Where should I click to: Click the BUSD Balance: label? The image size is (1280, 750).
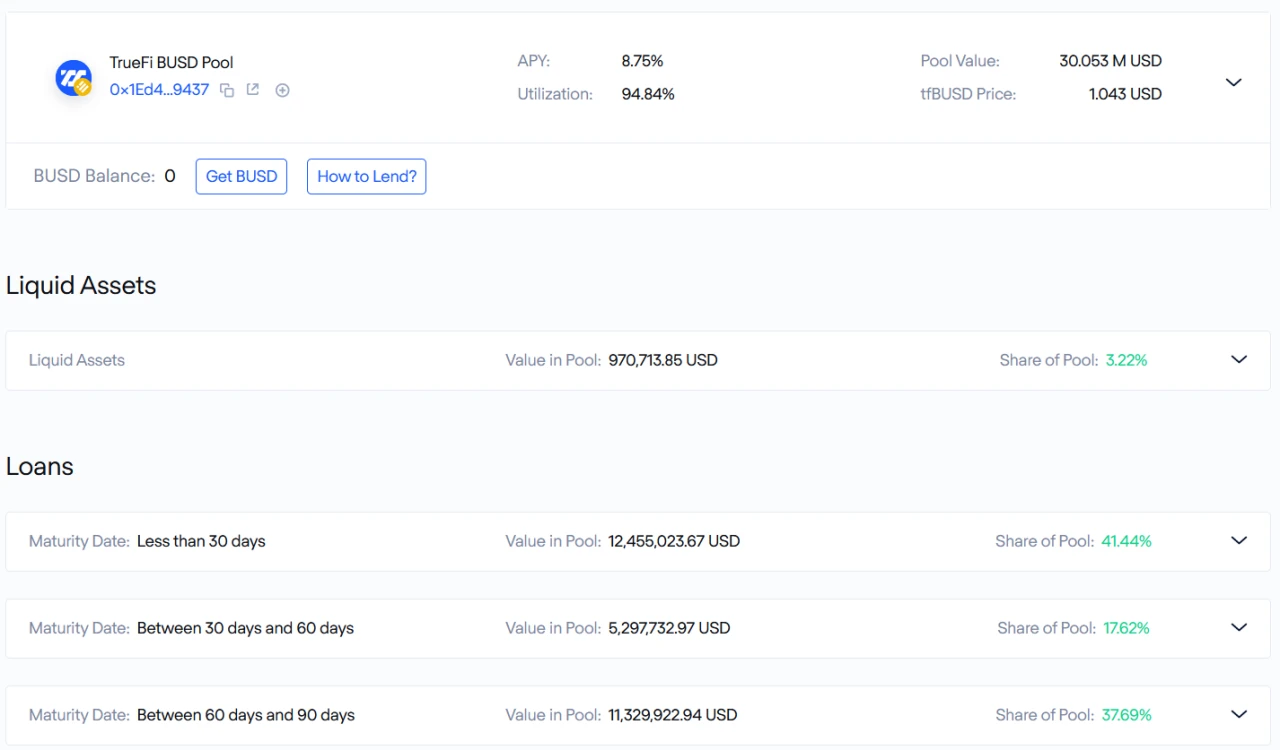[x=94, y=176]
